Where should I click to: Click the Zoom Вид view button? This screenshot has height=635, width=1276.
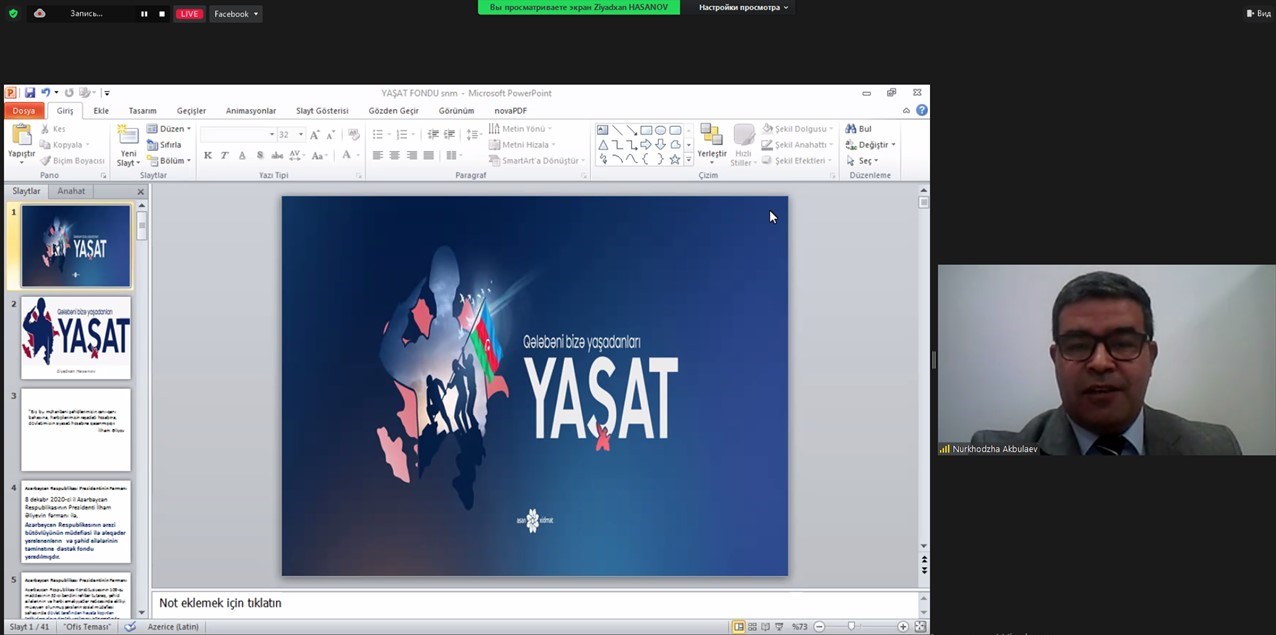pyautogui.click(x=1258, y=14)
